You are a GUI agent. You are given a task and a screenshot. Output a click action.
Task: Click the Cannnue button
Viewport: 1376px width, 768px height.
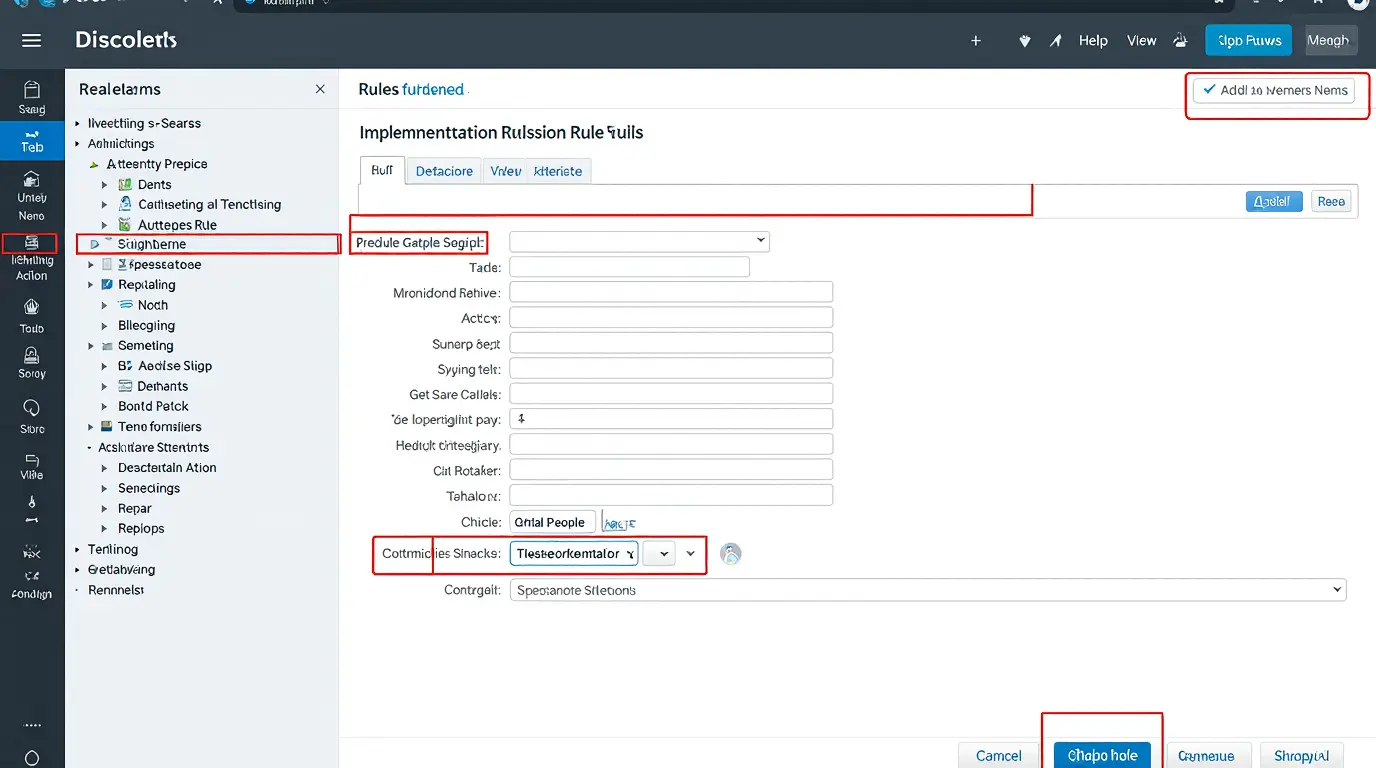click(1206, 756)
